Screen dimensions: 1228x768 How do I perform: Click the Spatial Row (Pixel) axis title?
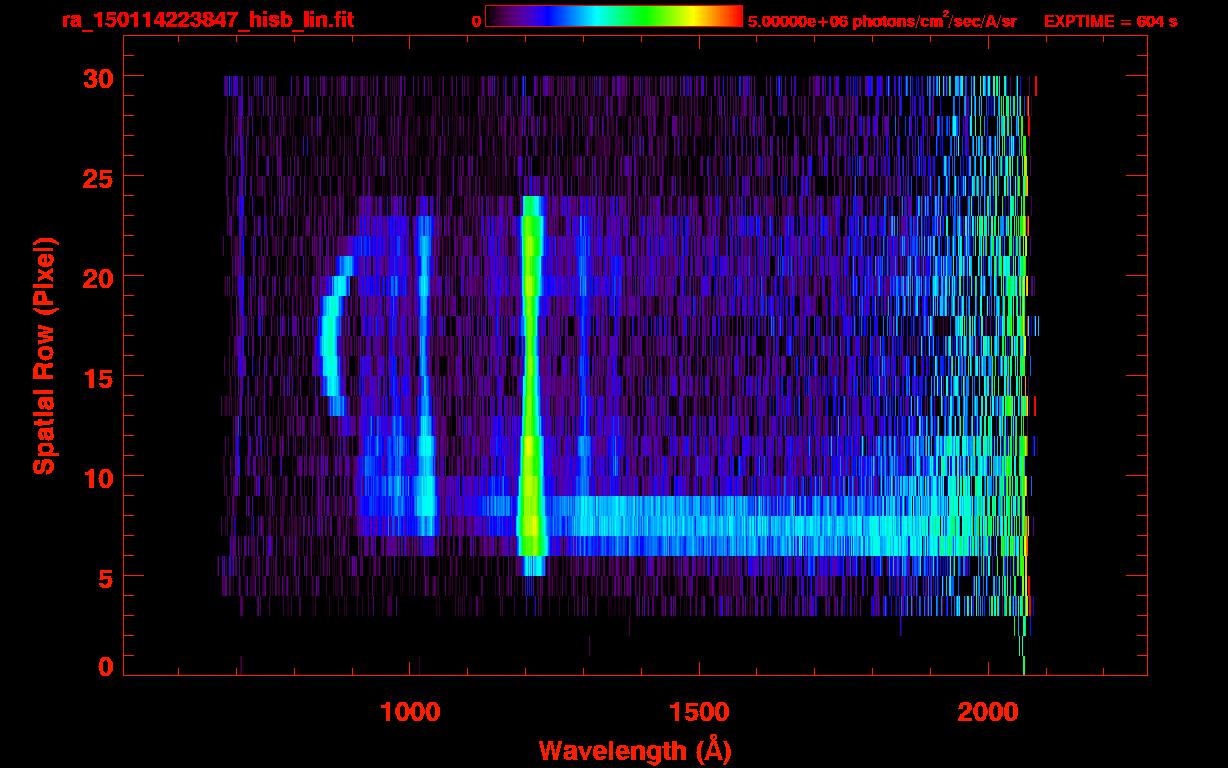pos(44,356)
